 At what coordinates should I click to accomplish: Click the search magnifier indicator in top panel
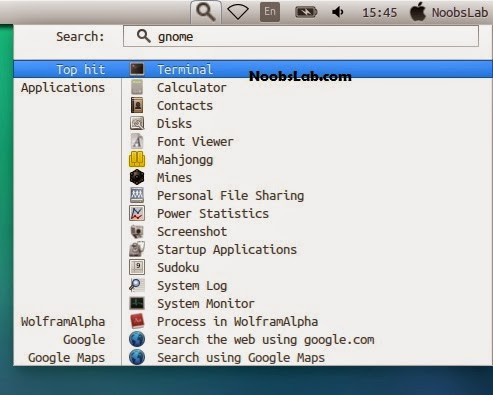pyautogui.click(x=206, y=12)
